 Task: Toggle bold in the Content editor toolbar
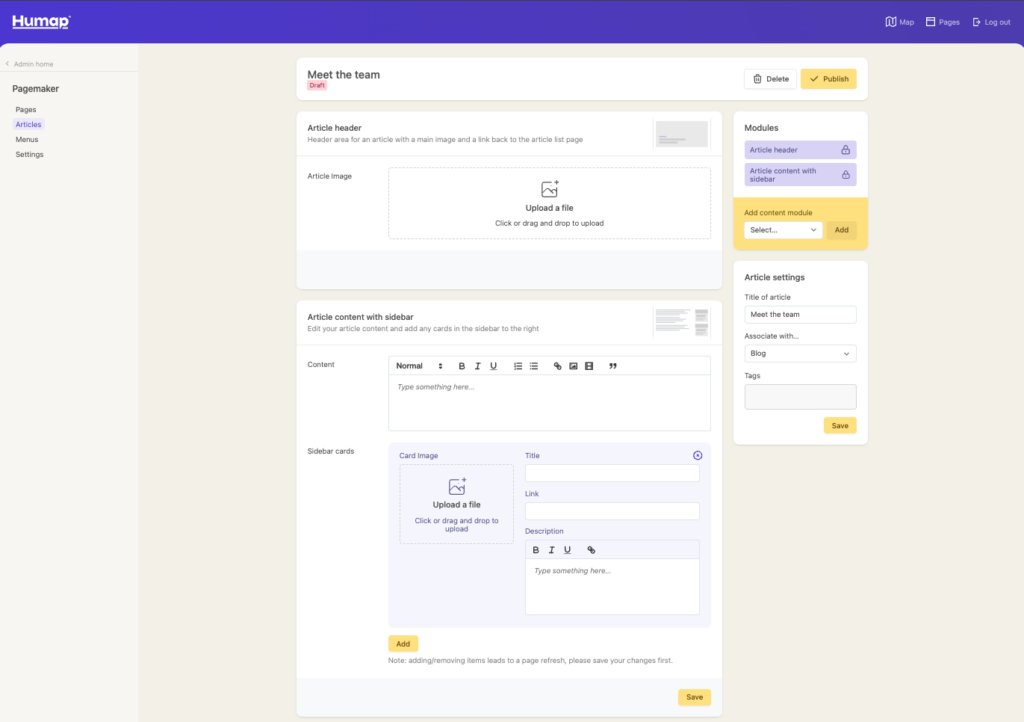[x=462, y=366]
